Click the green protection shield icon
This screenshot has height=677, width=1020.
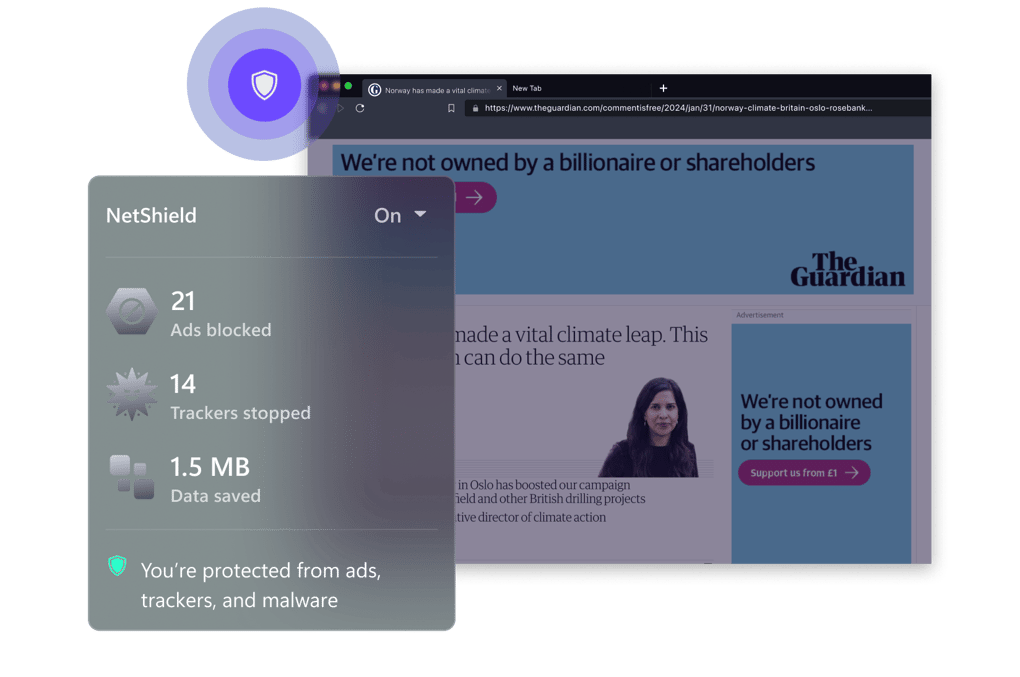tap(118, 567)
